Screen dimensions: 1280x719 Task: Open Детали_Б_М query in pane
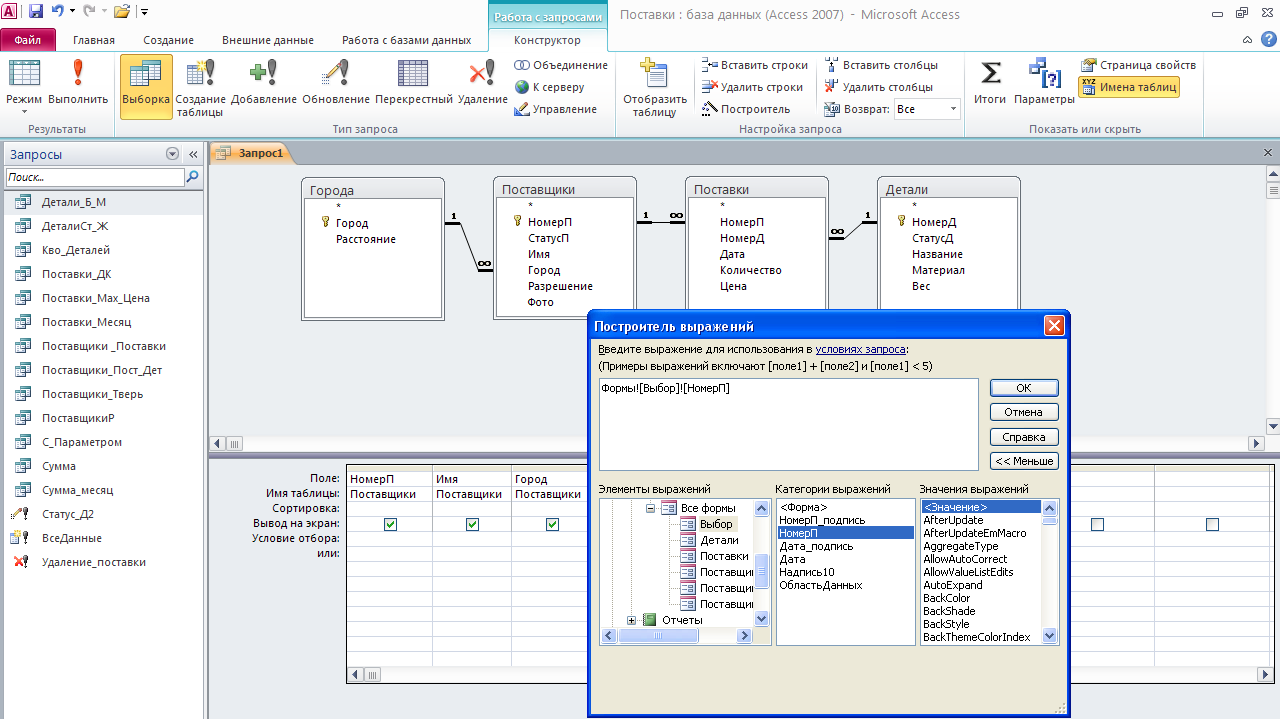click(74, 202)
